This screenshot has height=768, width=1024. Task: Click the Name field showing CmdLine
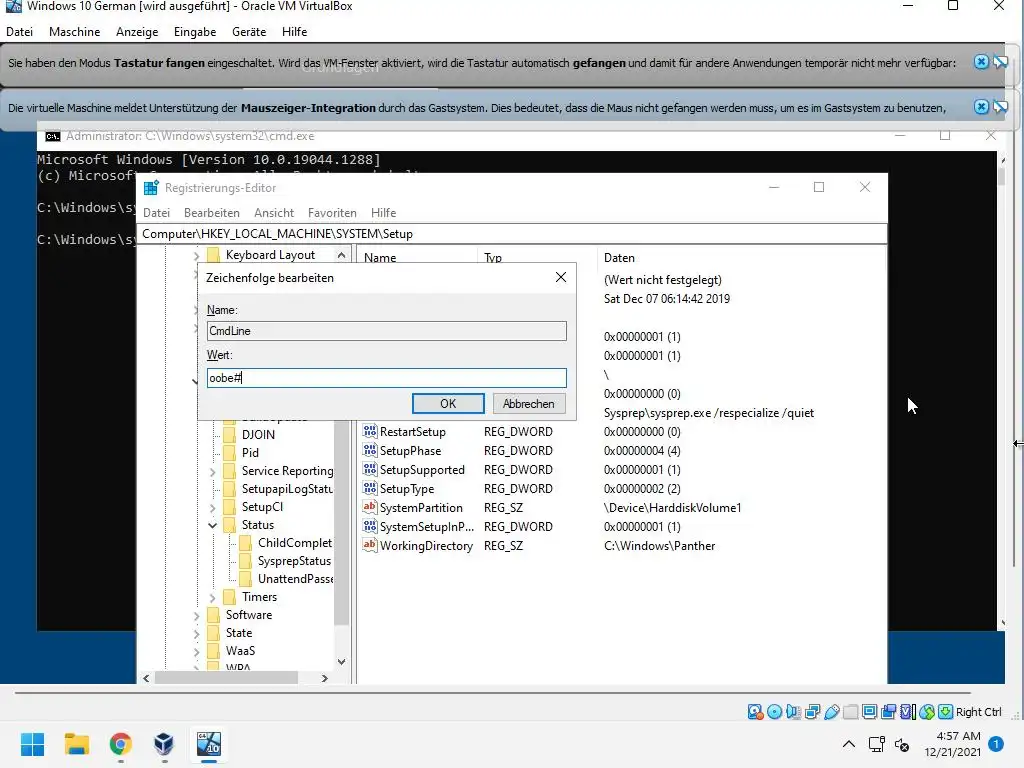387,331
